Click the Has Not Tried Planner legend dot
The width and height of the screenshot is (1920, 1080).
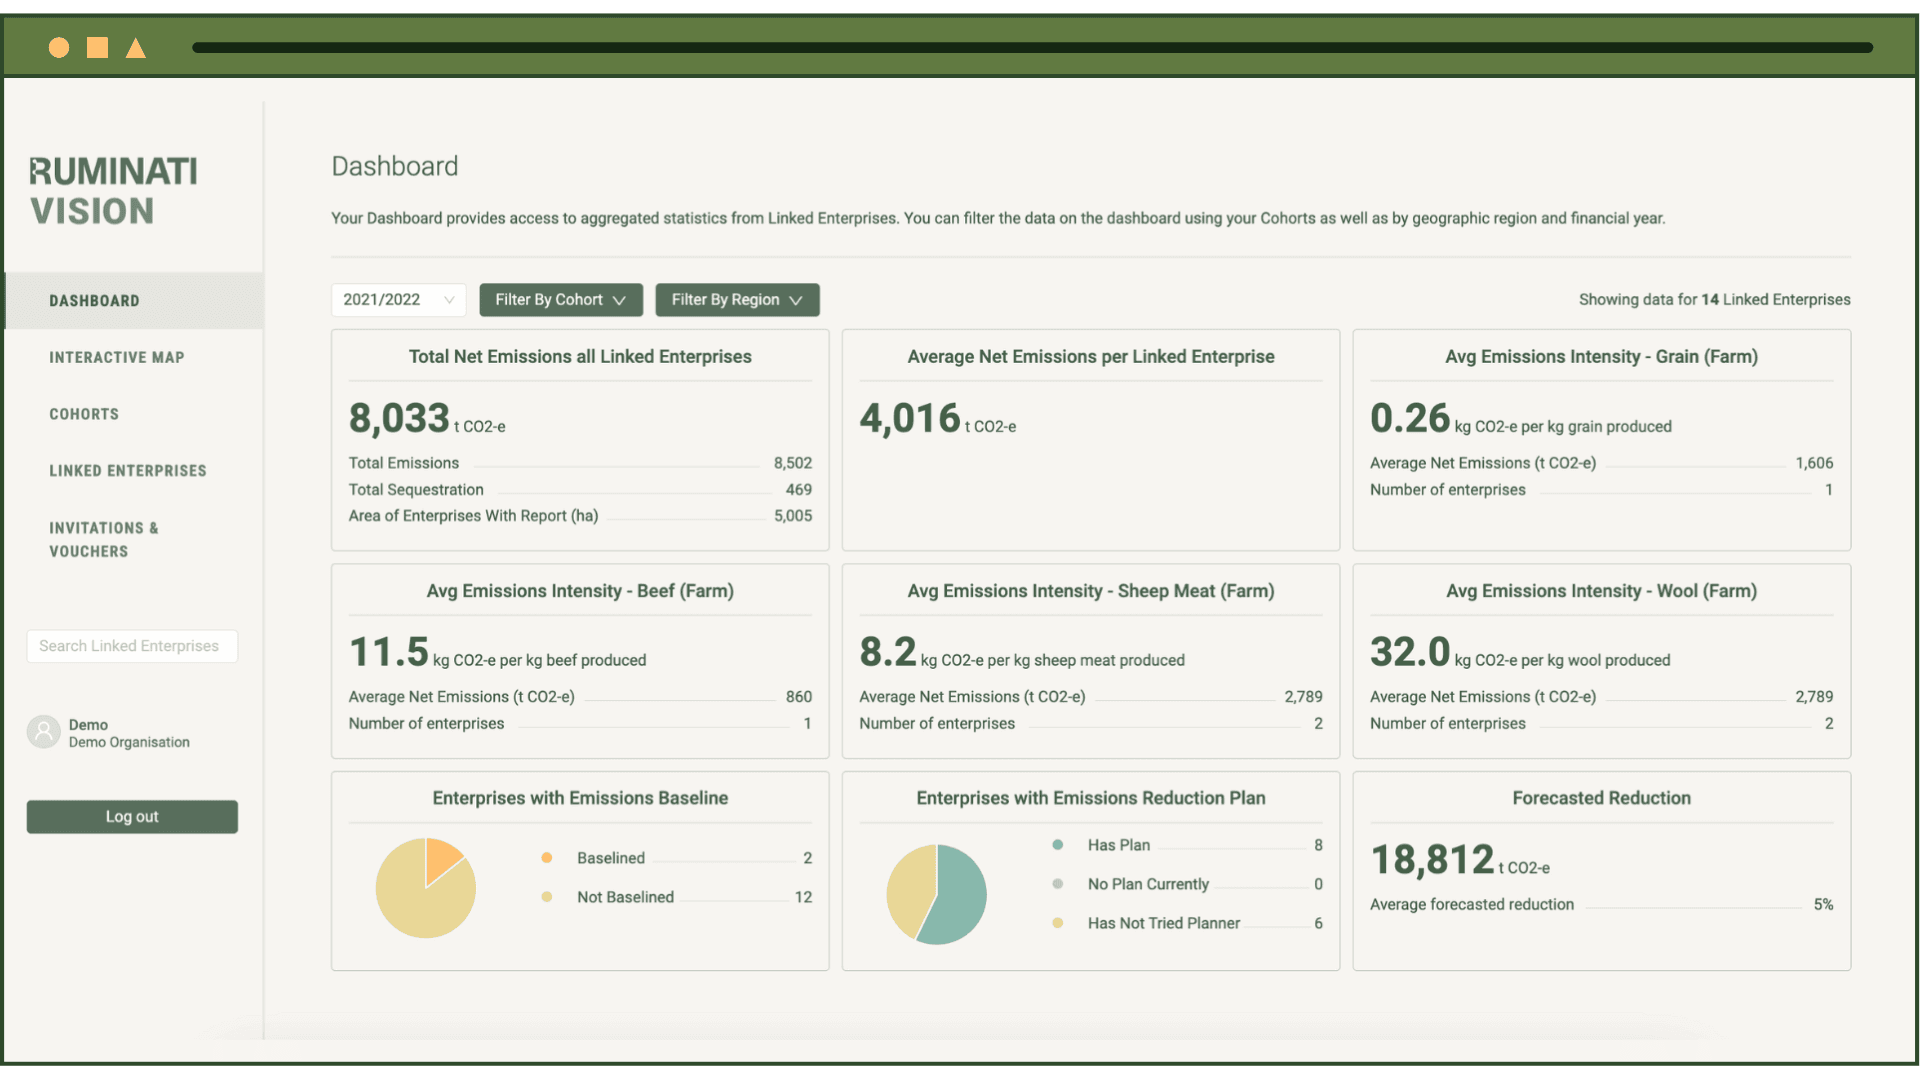point(1059,923)
